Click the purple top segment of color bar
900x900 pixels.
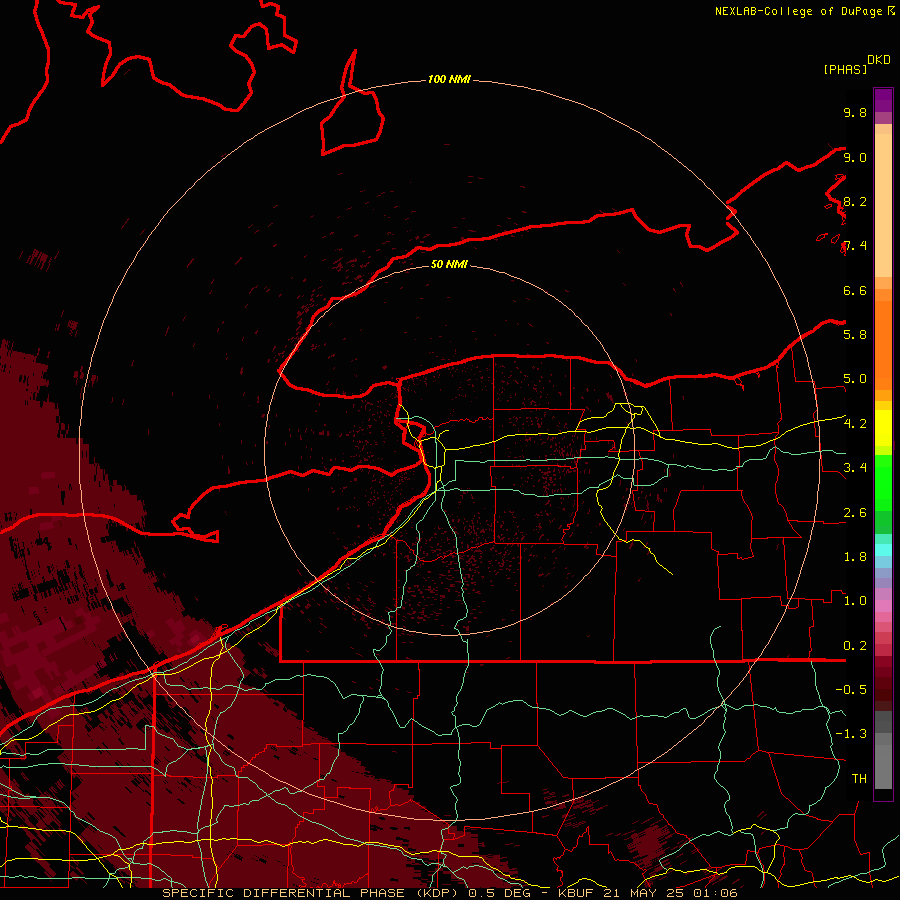tap(883, 100)
